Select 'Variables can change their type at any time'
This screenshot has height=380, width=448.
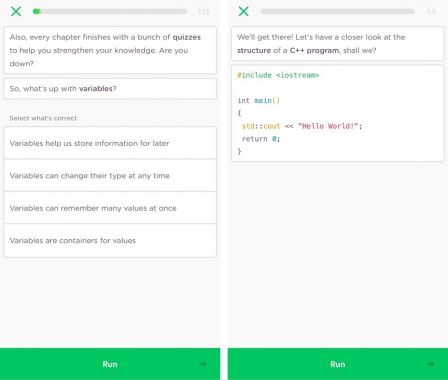[x=110, y=175]
